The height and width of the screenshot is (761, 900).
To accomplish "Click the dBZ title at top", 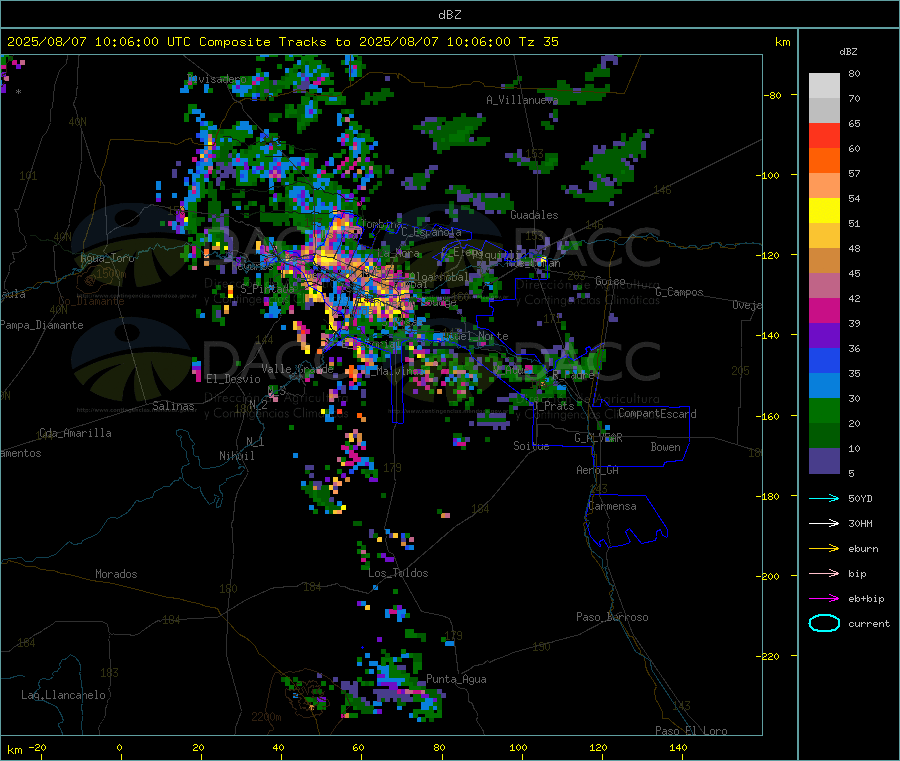I will tap(449, 15).
